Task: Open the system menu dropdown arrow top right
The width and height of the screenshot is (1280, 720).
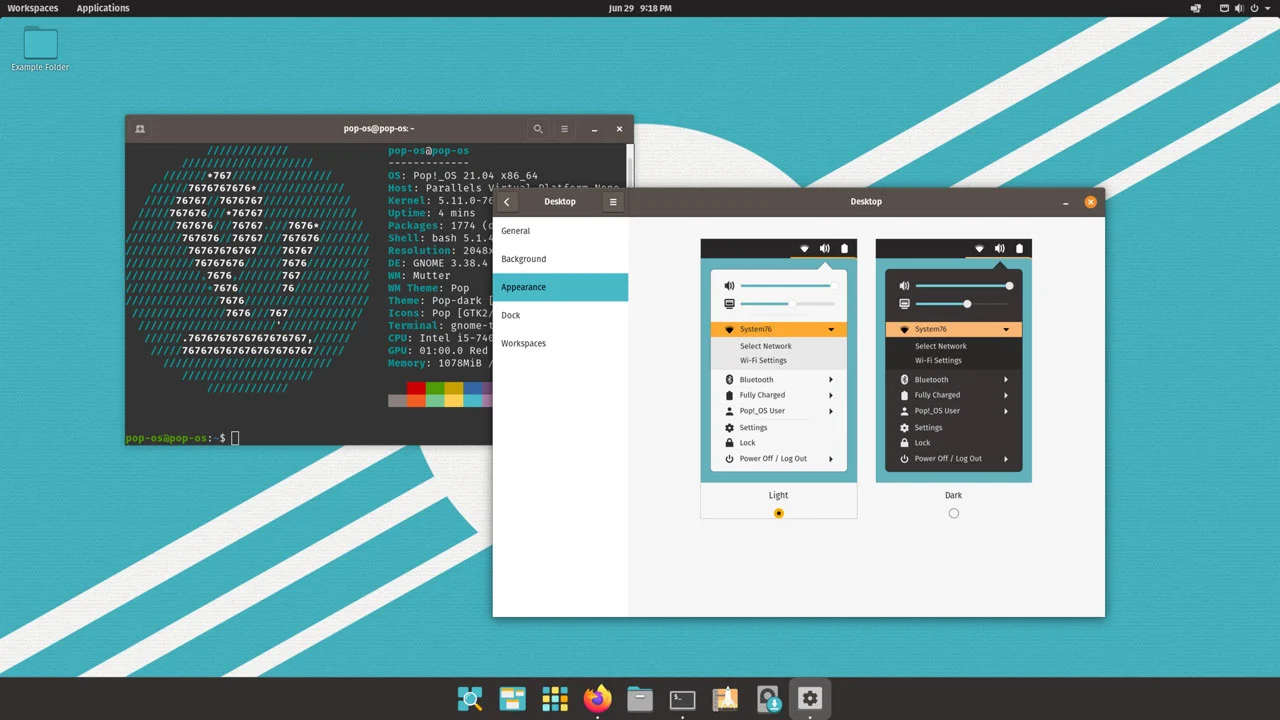Action: [1267, 8]
